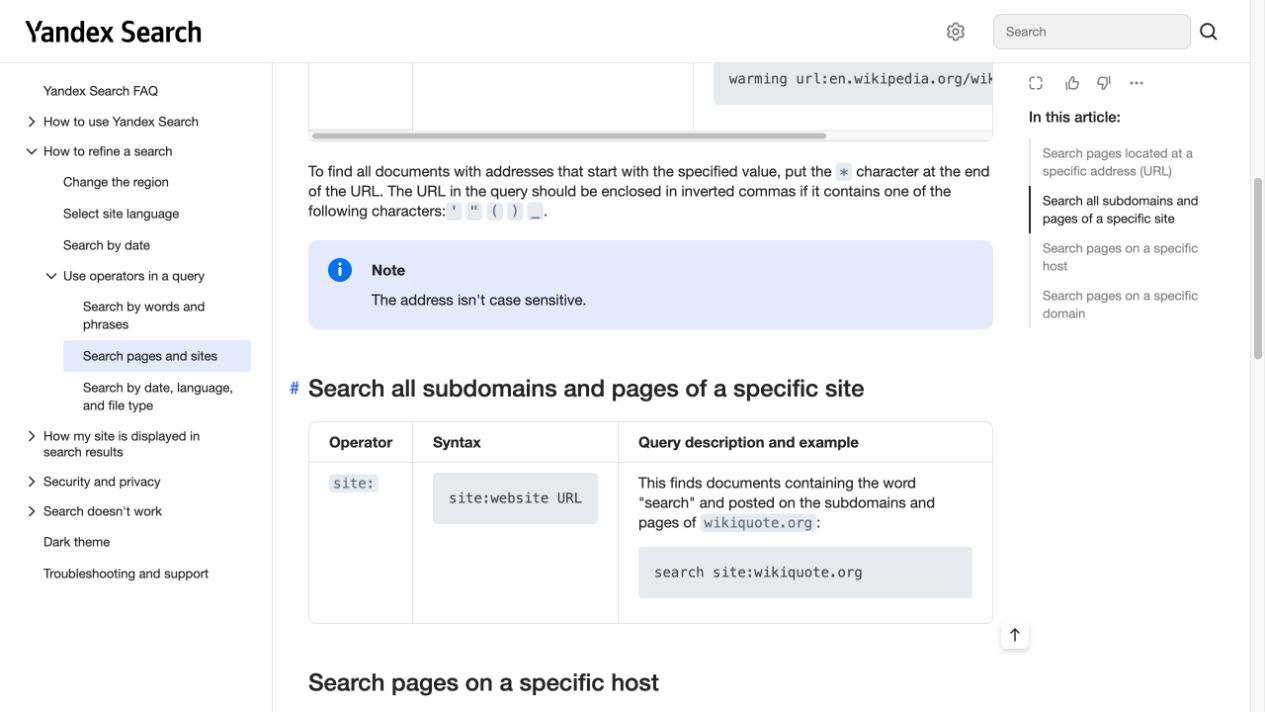Click the table's horizontal scrollbar
The image size is (1265, 712).
(x=568, y=136)
